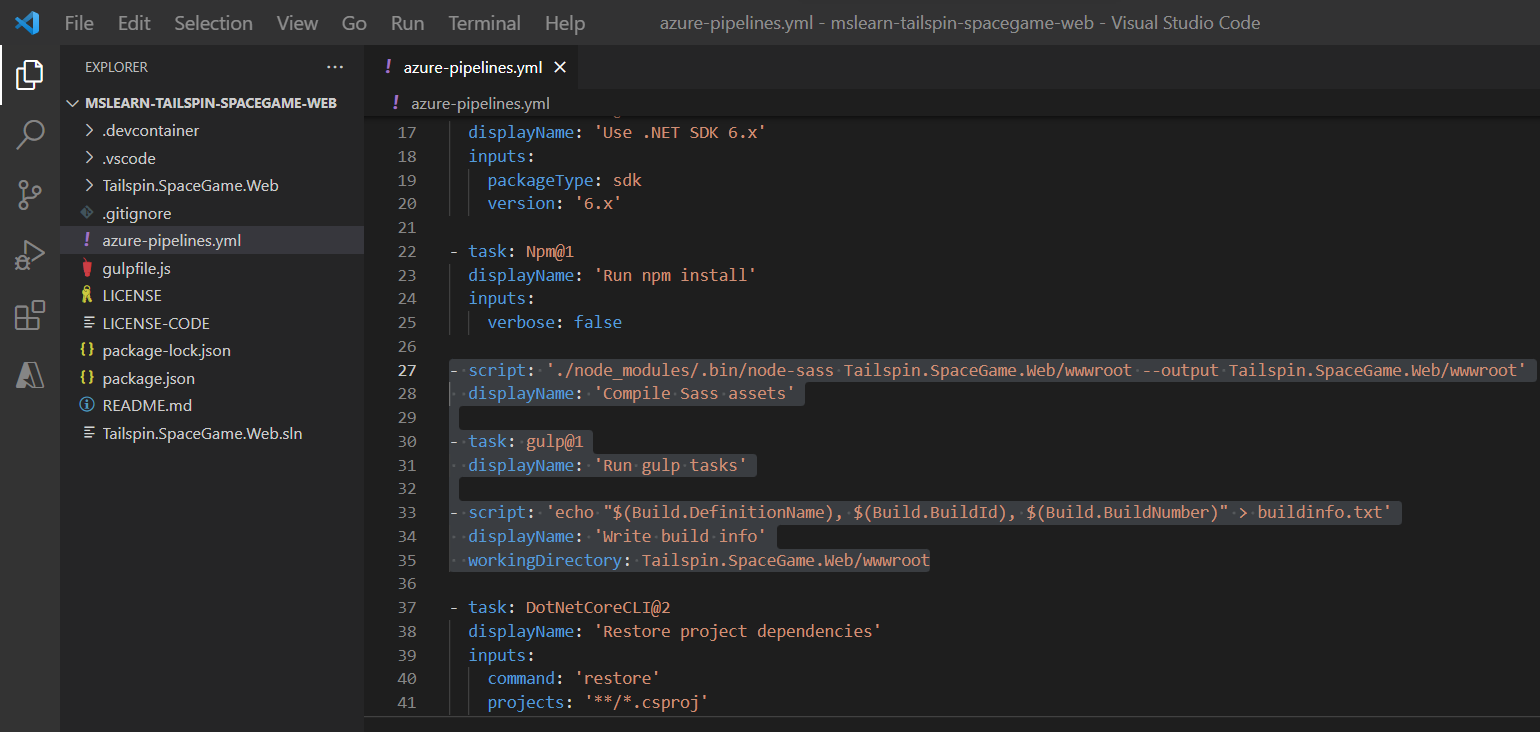1540x732 pixels.
Task: Expand the .vscode folder
Action: point(212,158)
